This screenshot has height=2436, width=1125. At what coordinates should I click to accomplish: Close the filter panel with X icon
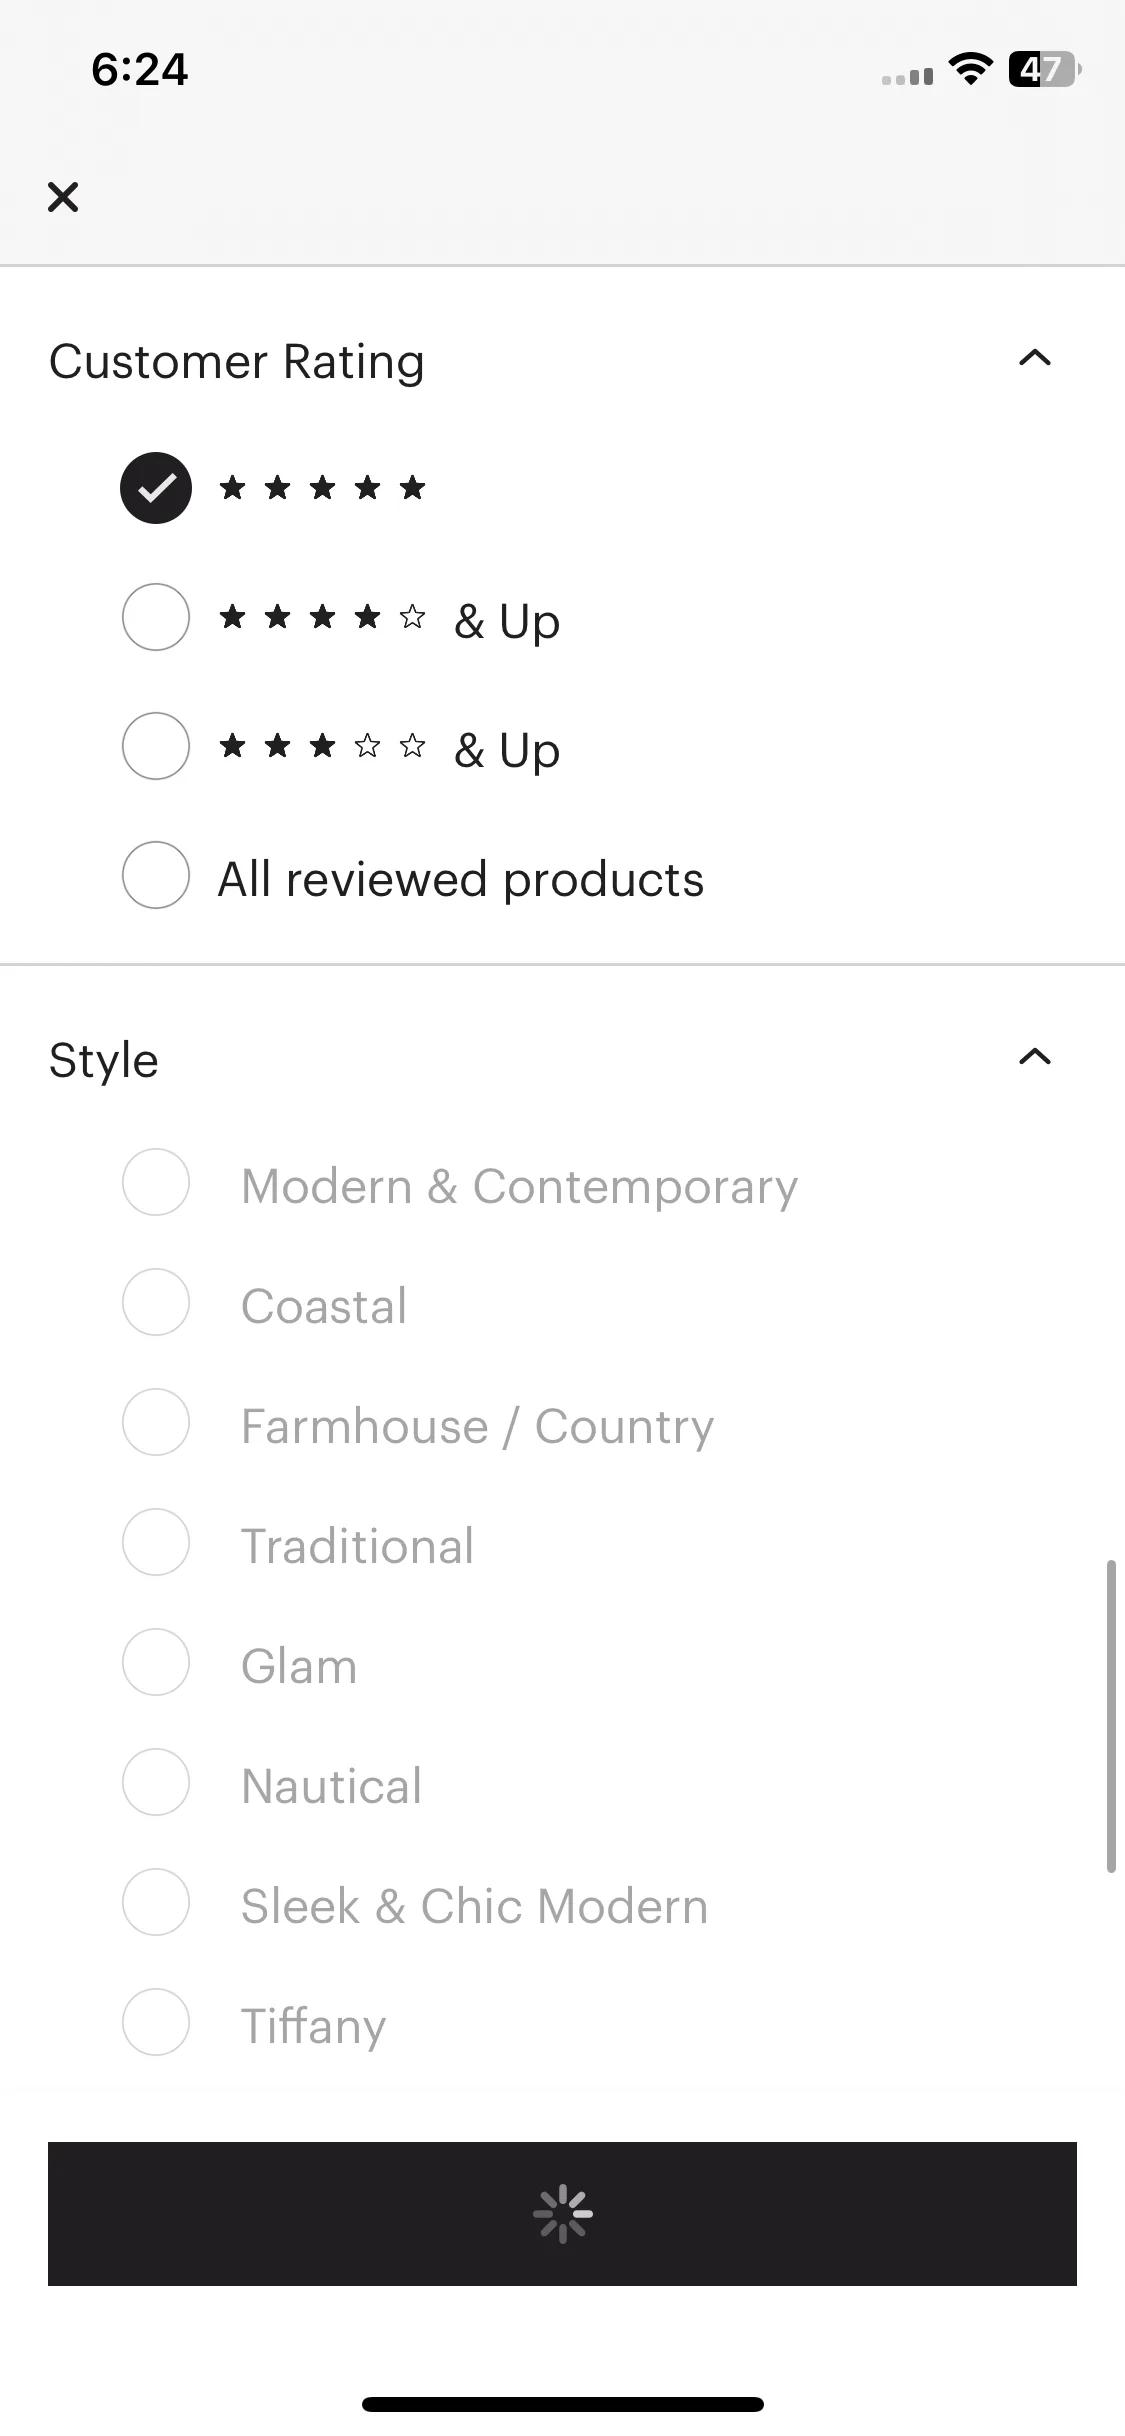point(63,197)
